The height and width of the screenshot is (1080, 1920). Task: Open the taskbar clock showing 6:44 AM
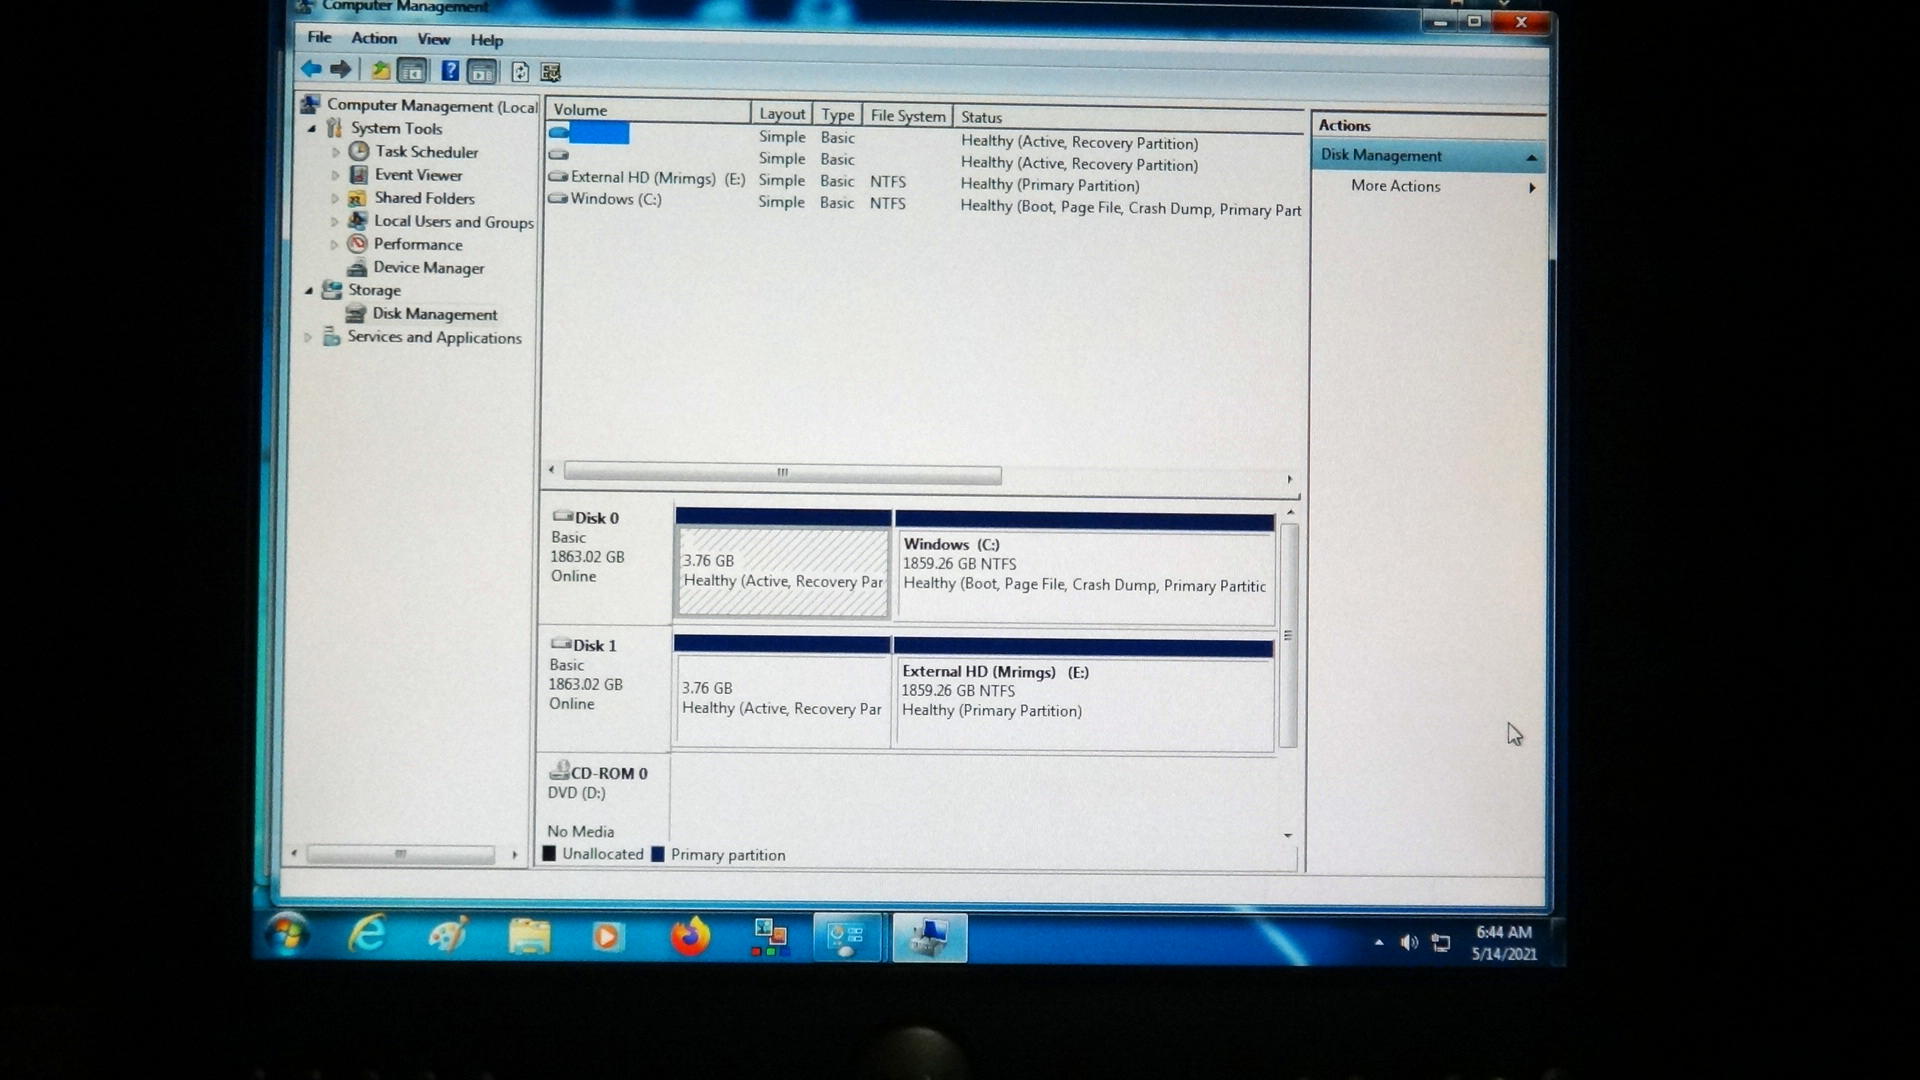[x=1504, y=943]
